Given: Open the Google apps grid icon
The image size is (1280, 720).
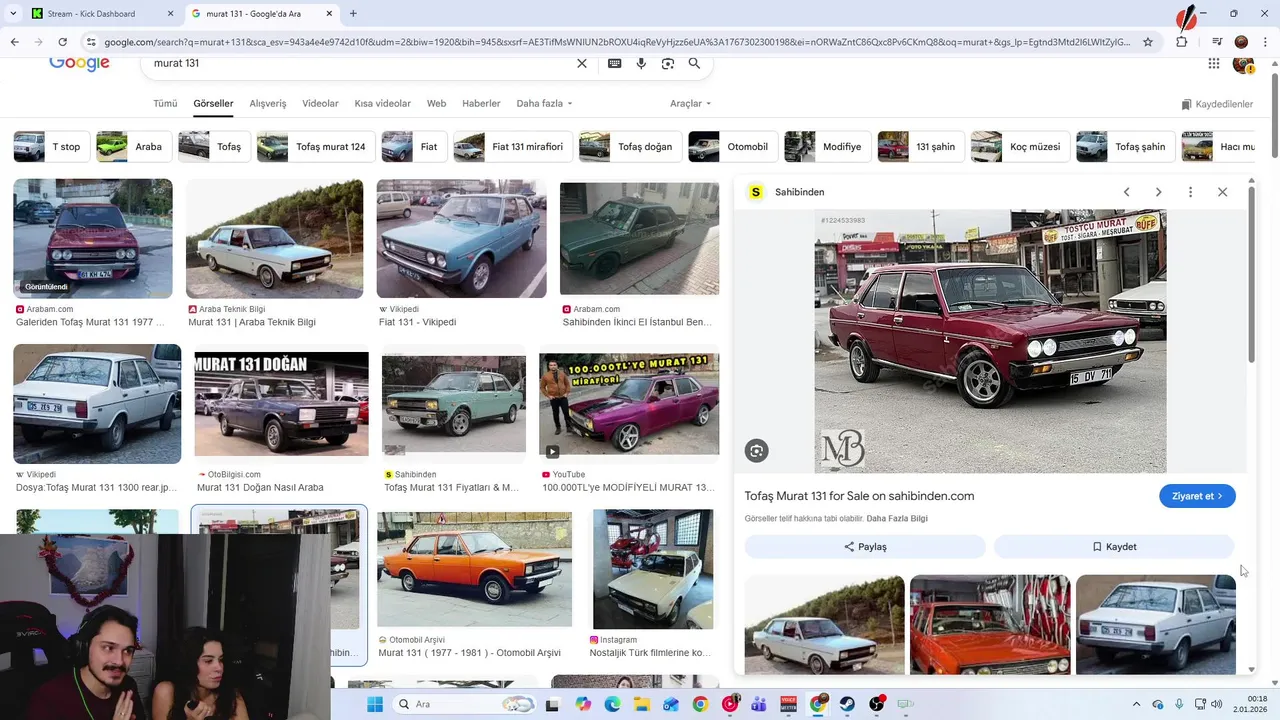Looking at the screenshot, I should pyautogui.click(x=1214, y=63).
